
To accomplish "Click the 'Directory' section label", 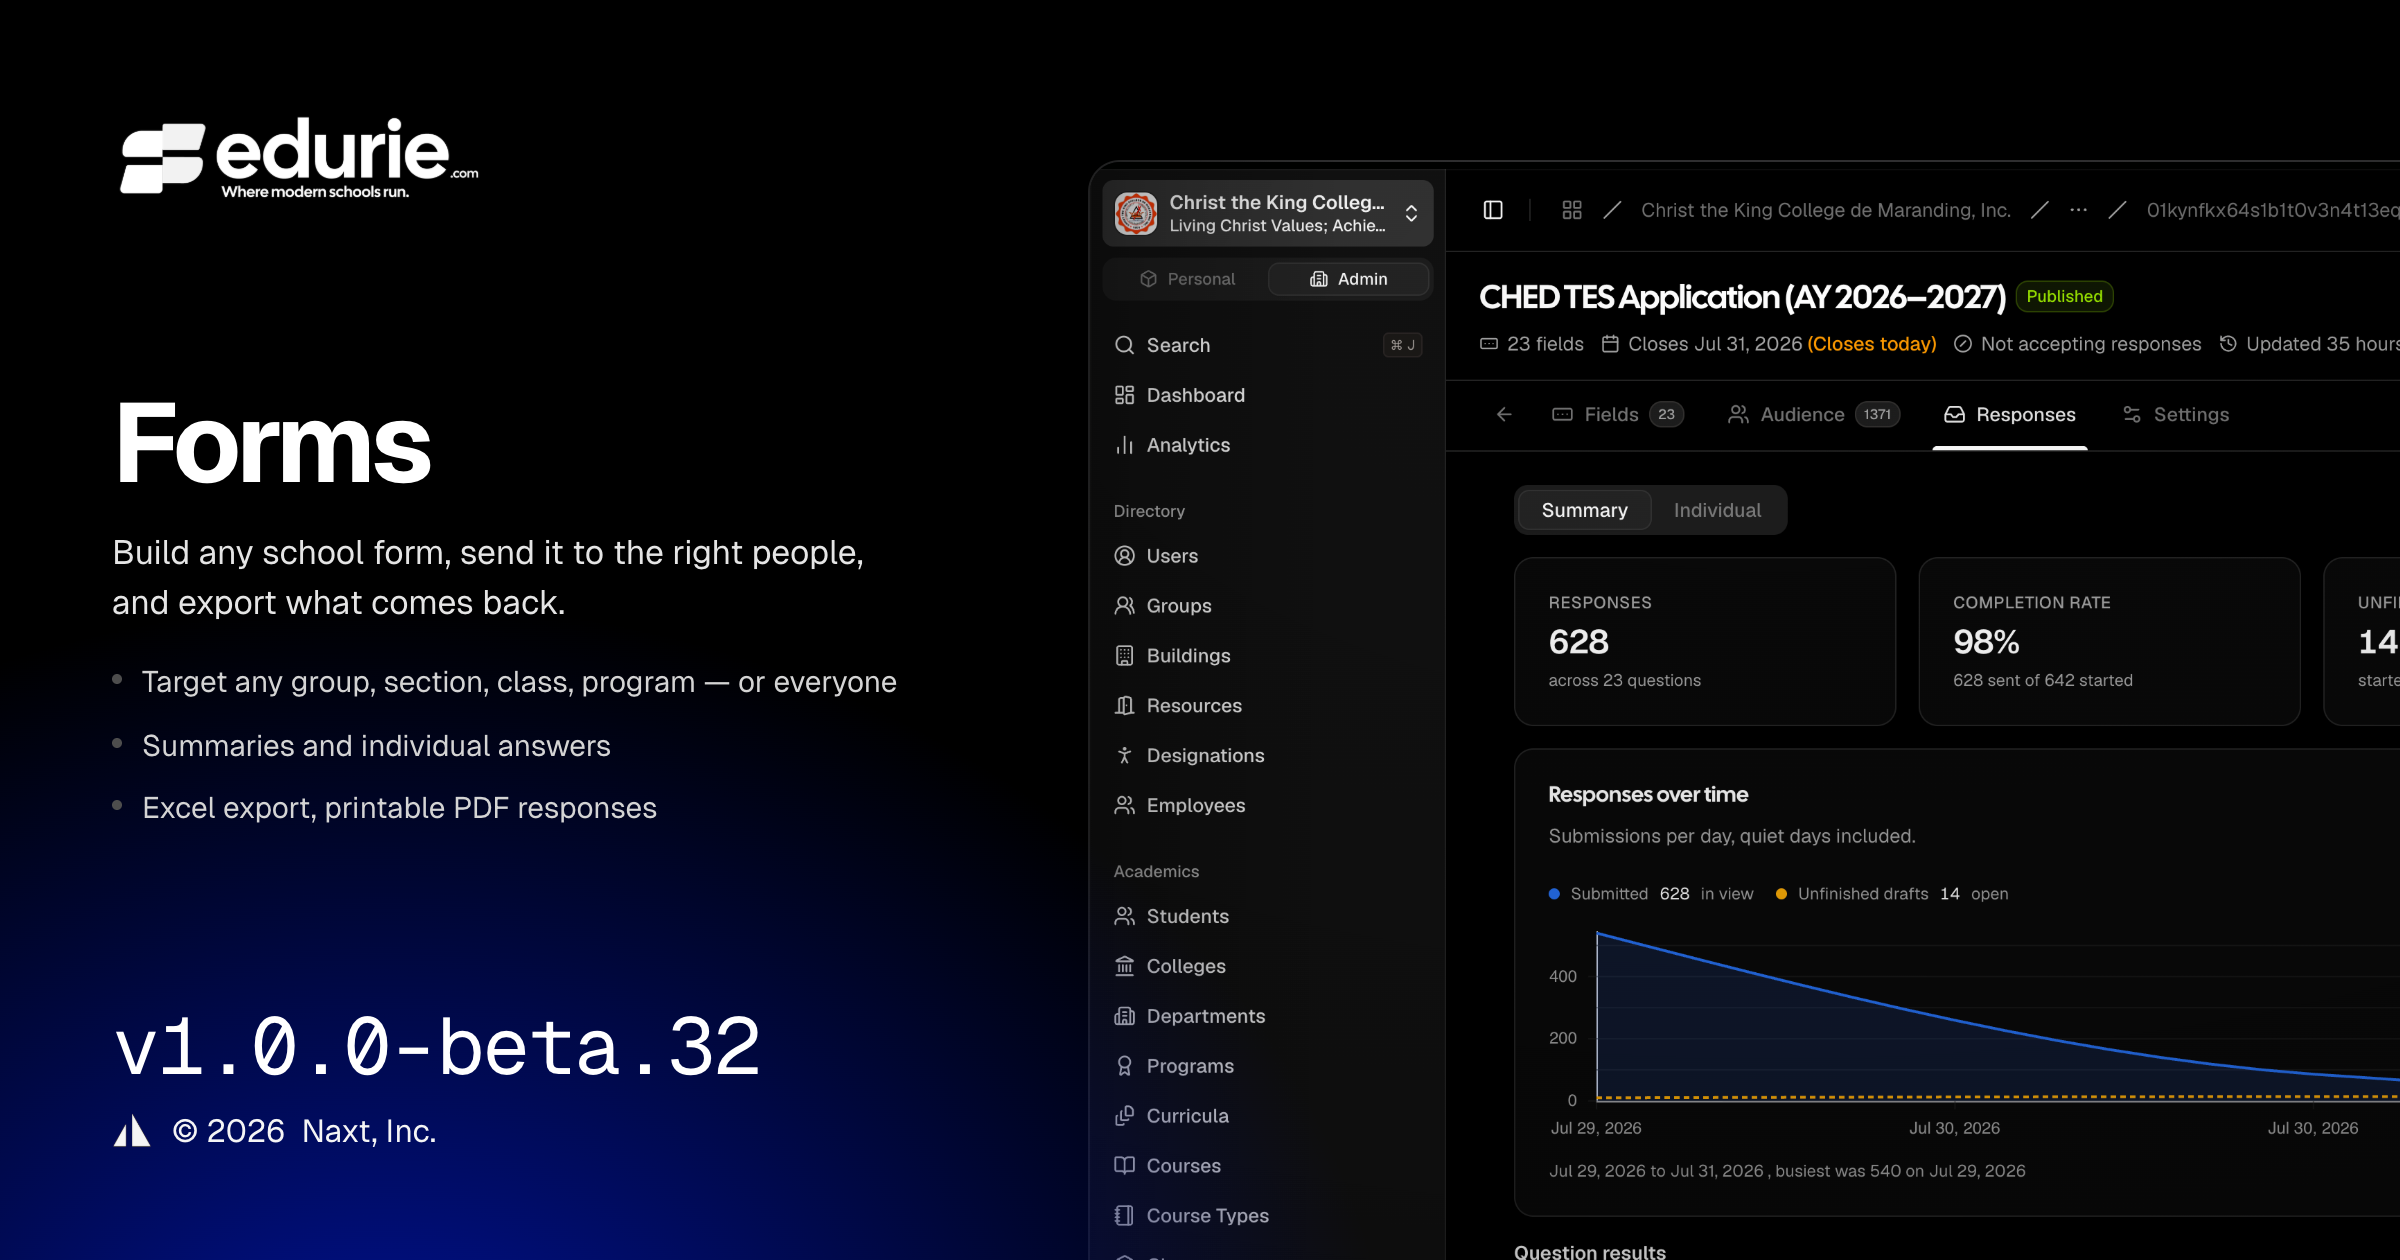I will point(1149,511).
